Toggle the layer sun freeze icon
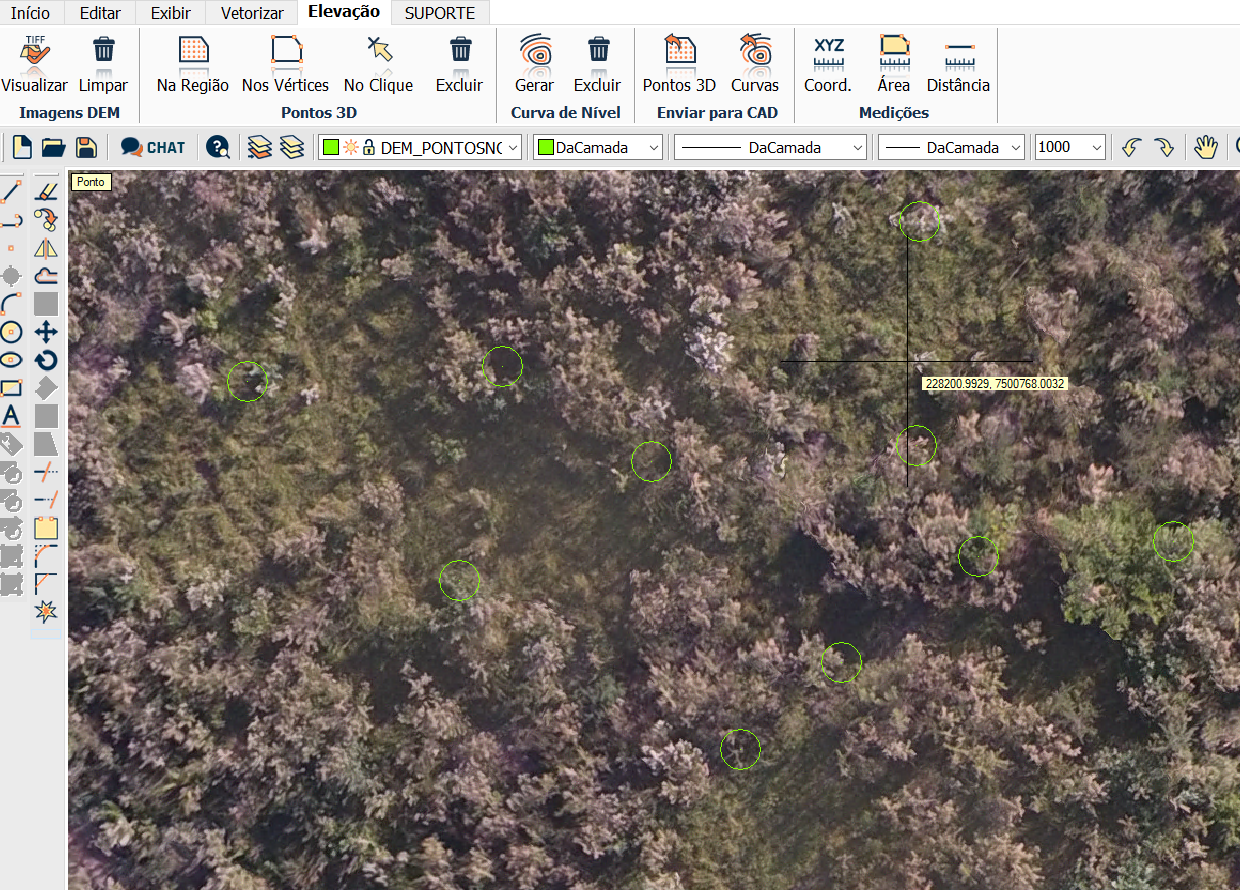1240x890 pixels. pos(350,147)
